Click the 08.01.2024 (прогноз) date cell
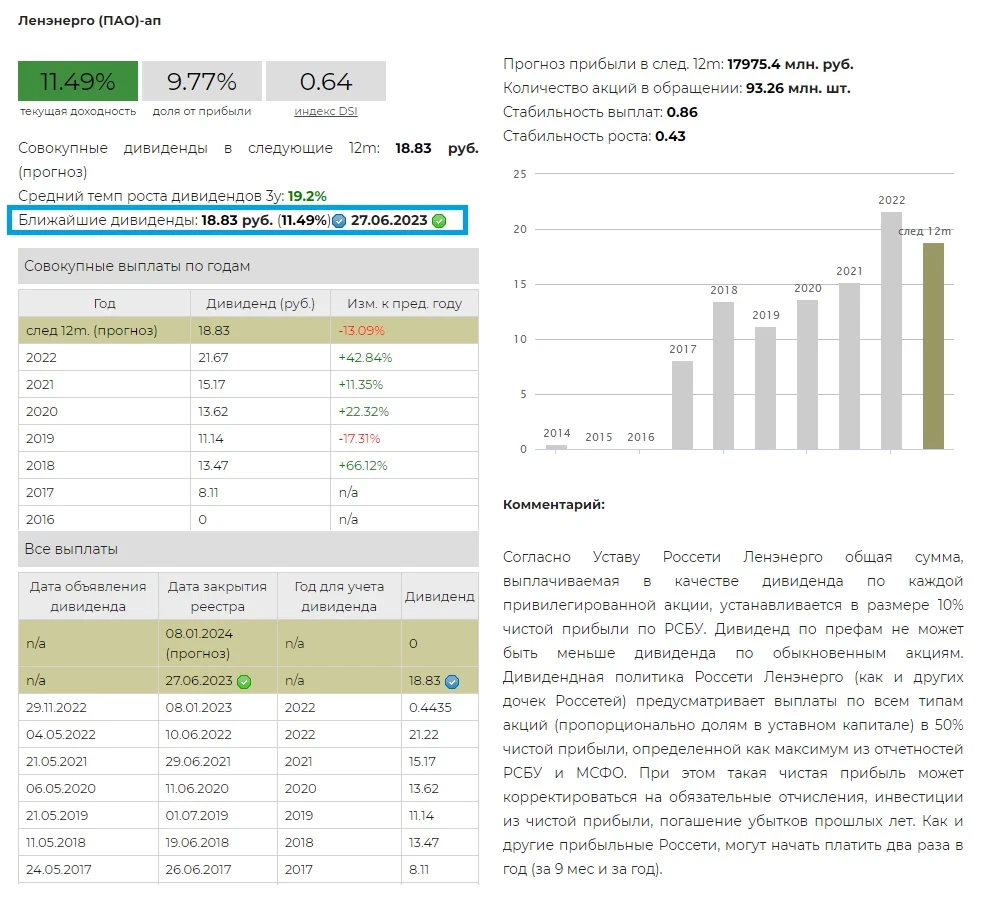 click(217, 643)
